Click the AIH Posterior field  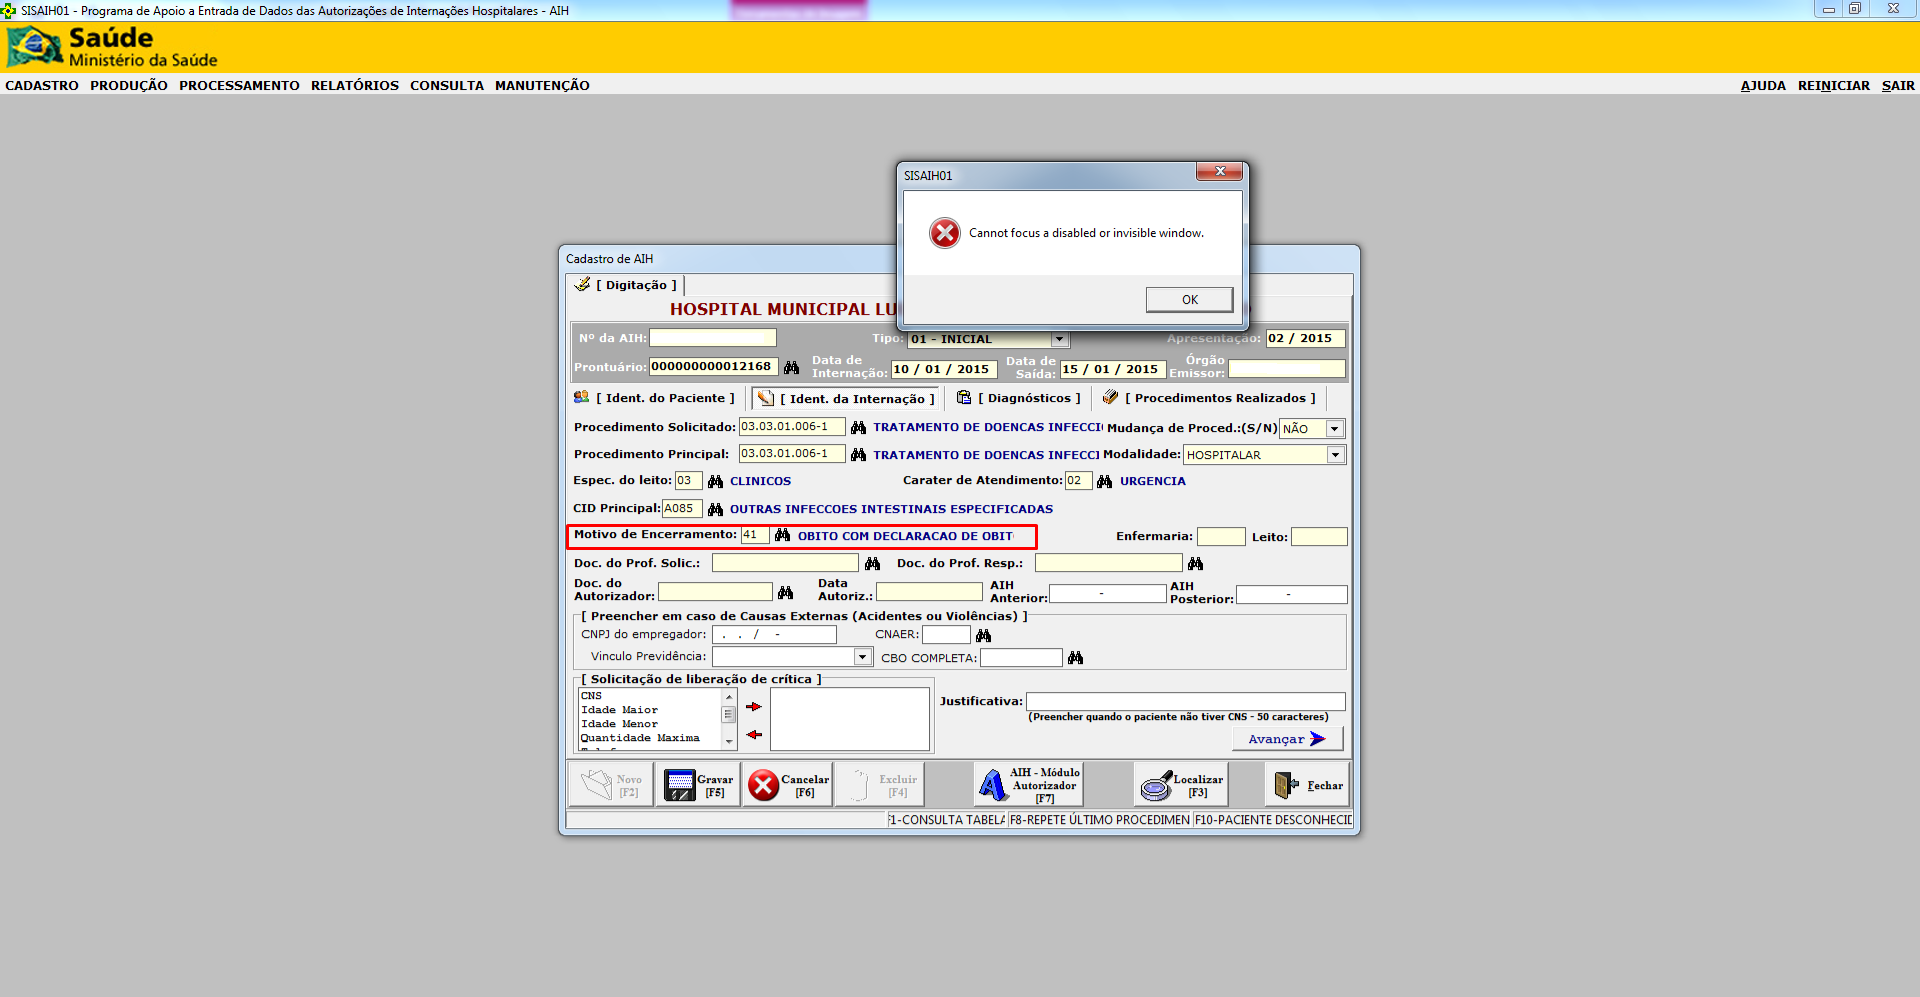(1291, 595)
